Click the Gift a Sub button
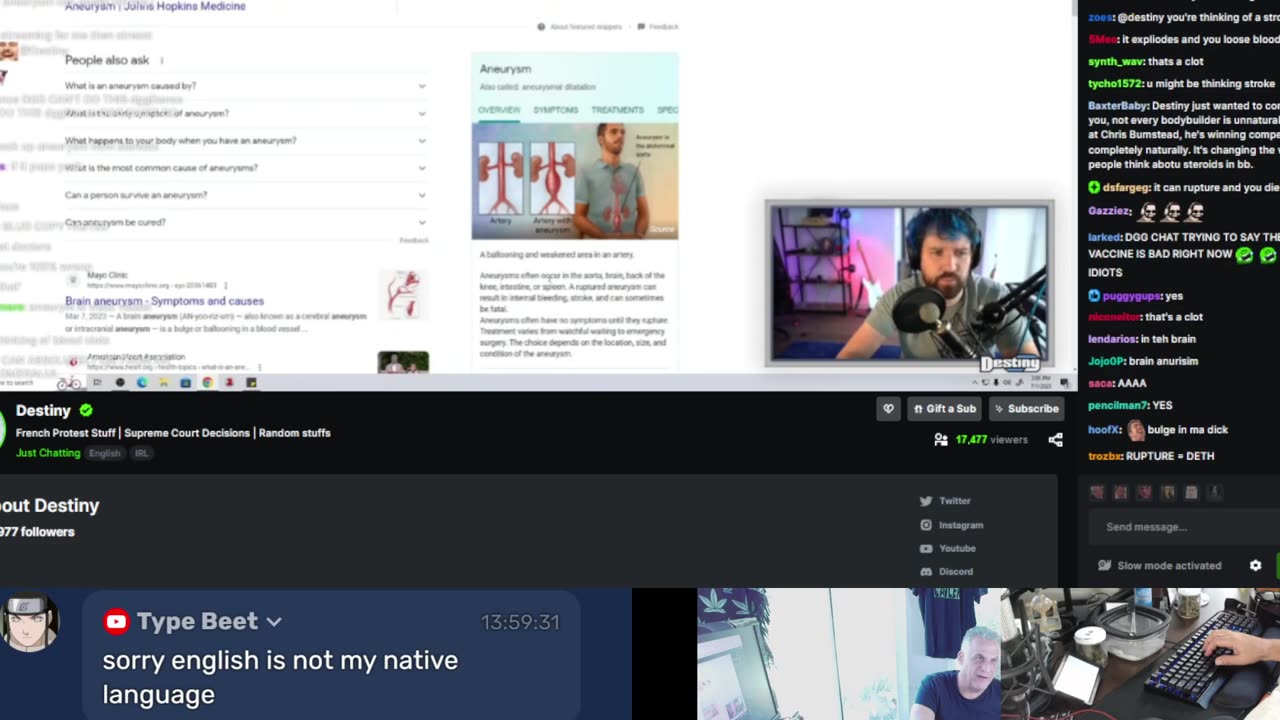This screenshot has height=720, width=1280. [x=944, y=409]
